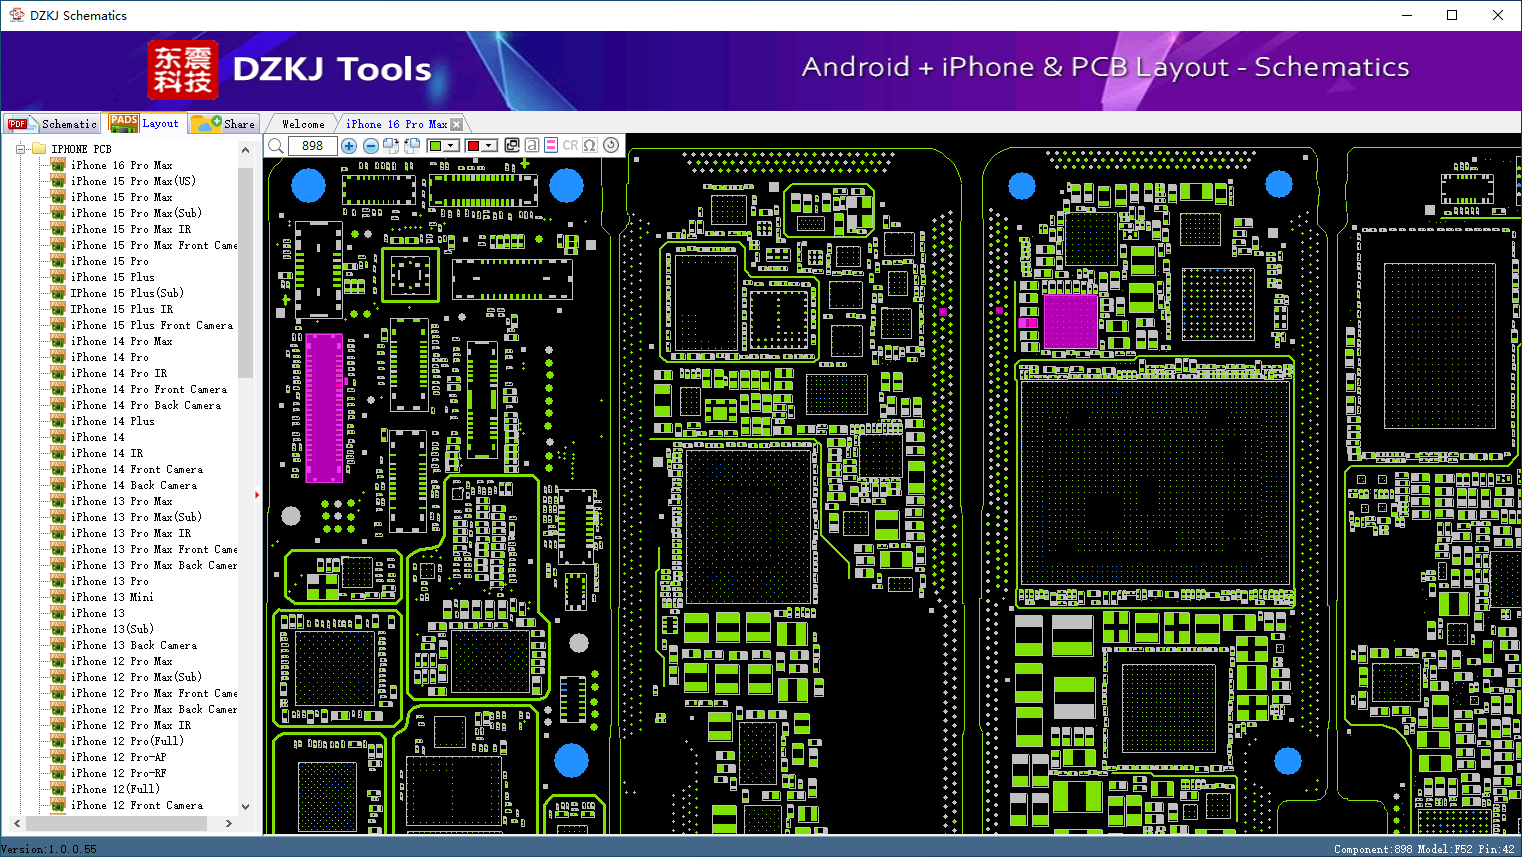This screenshot has width=1522, height=857.
Task: Choose iPhone 12 Pro(Full) entry
Action: [x=127, y=741]
